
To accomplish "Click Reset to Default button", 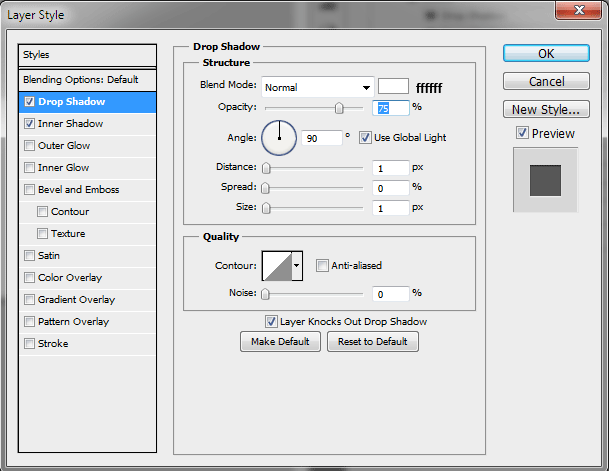I will (372, 342).
